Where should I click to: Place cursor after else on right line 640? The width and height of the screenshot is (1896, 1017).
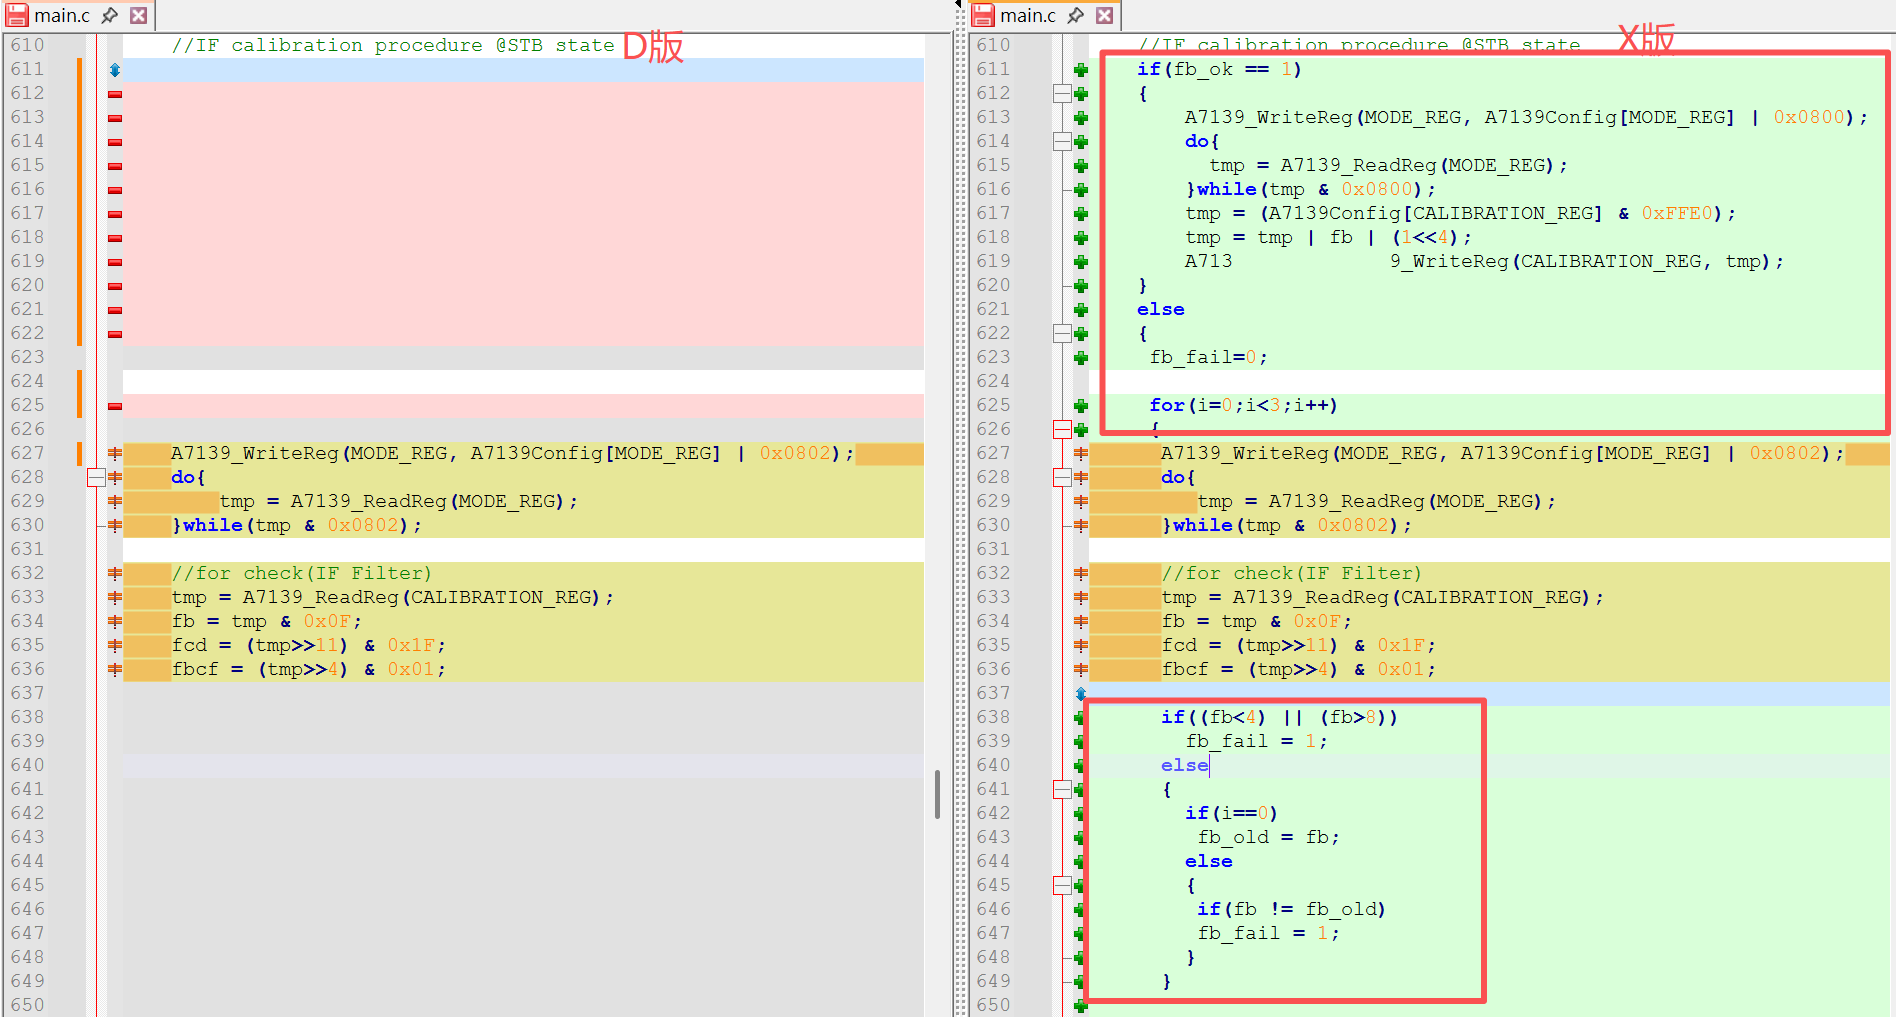(1210, 765)
